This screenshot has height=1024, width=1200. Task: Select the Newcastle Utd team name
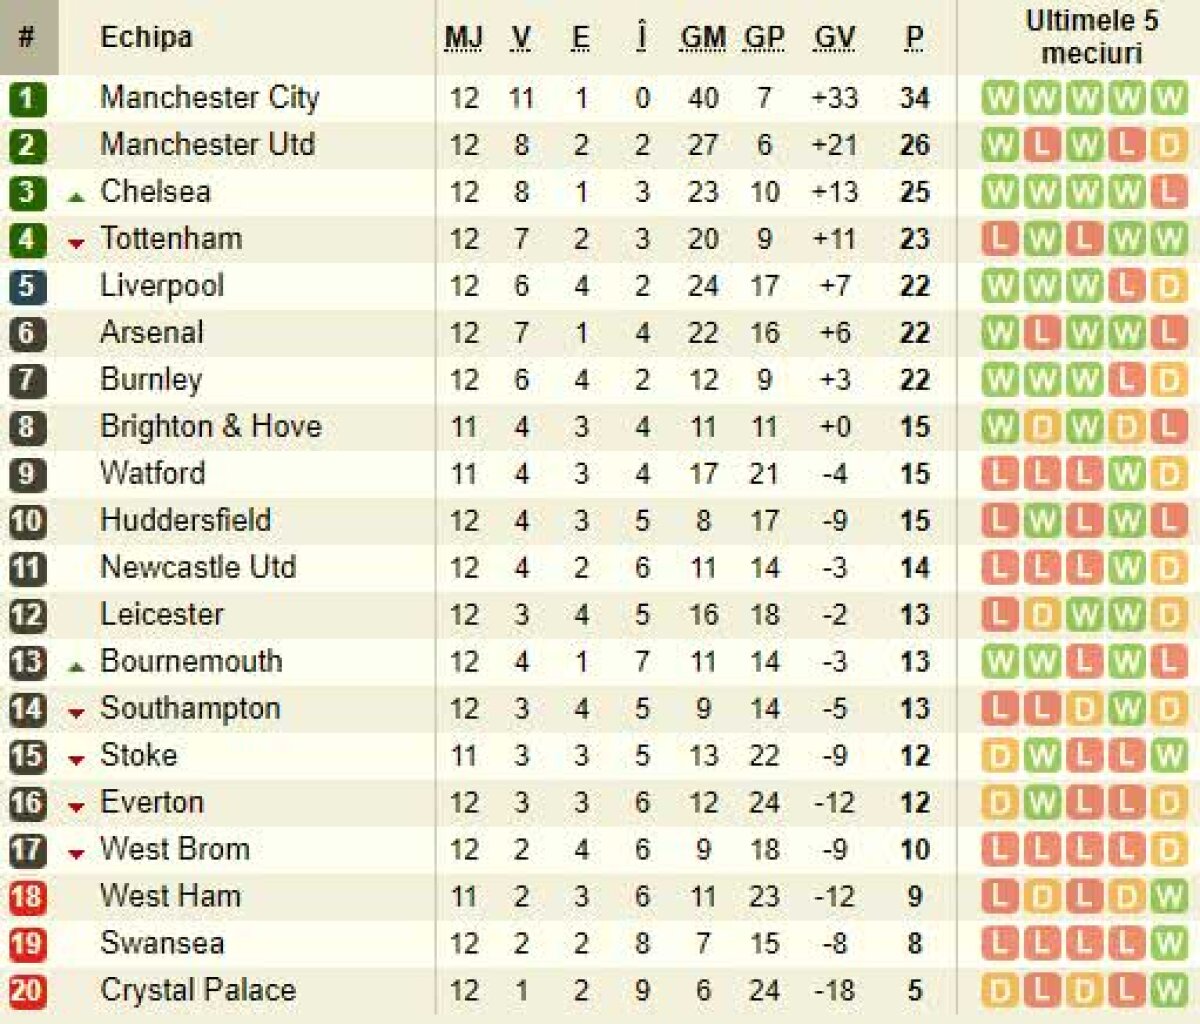tap(198, 567)
